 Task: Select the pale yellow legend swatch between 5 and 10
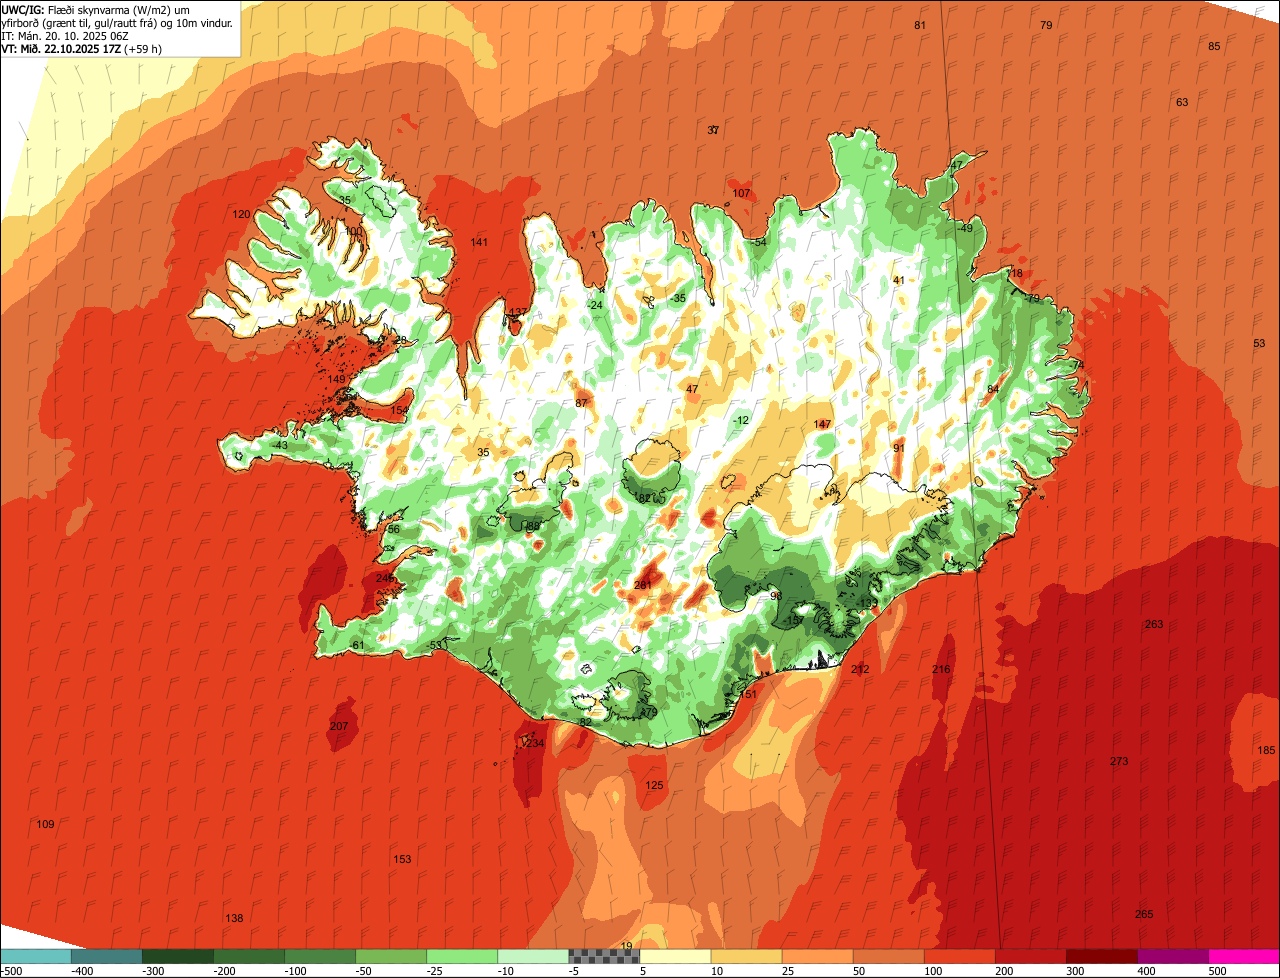pyautogui.click(x=675, y=956)
